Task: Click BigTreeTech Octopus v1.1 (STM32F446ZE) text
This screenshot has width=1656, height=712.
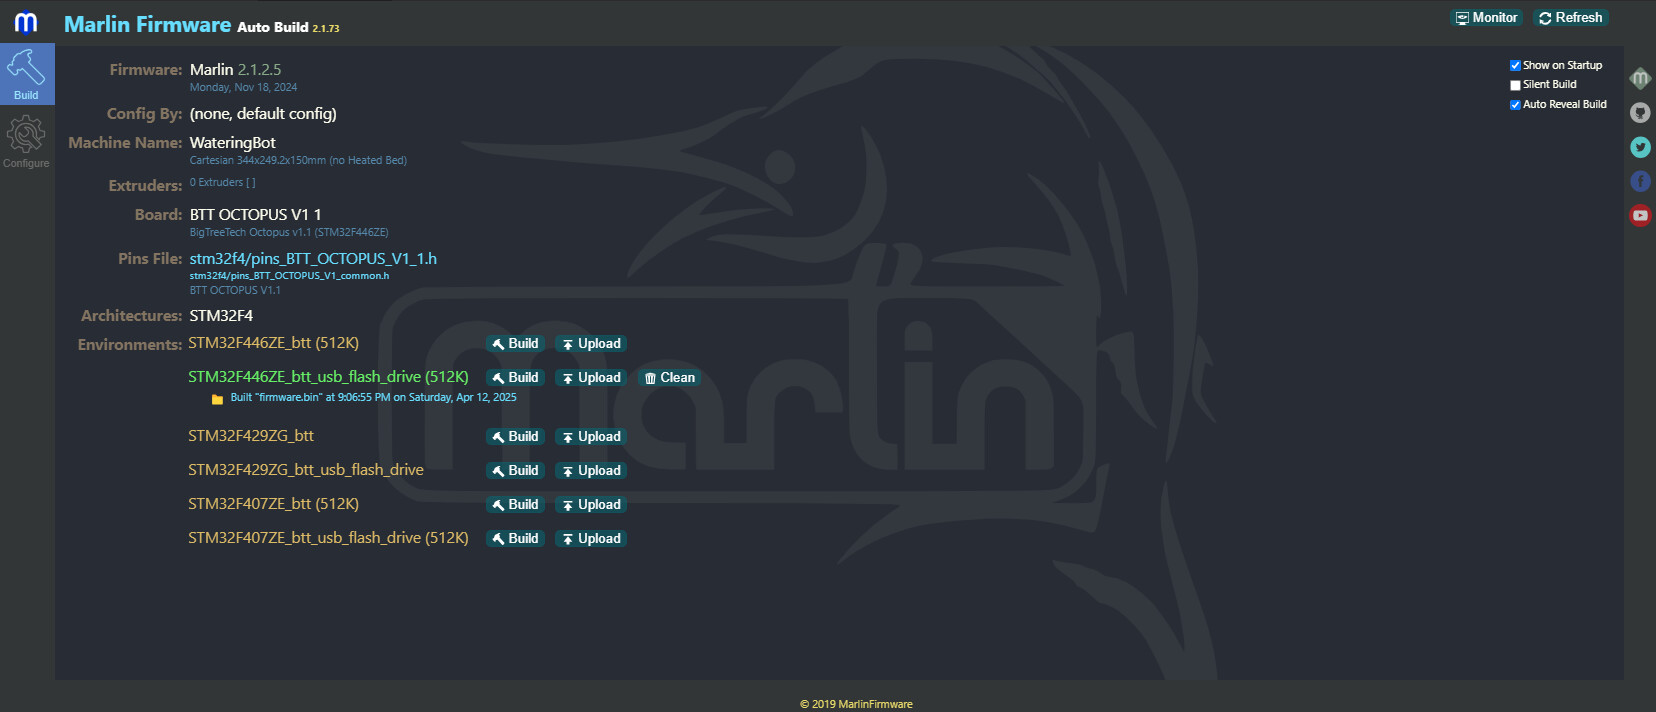Action: (289, 233)
